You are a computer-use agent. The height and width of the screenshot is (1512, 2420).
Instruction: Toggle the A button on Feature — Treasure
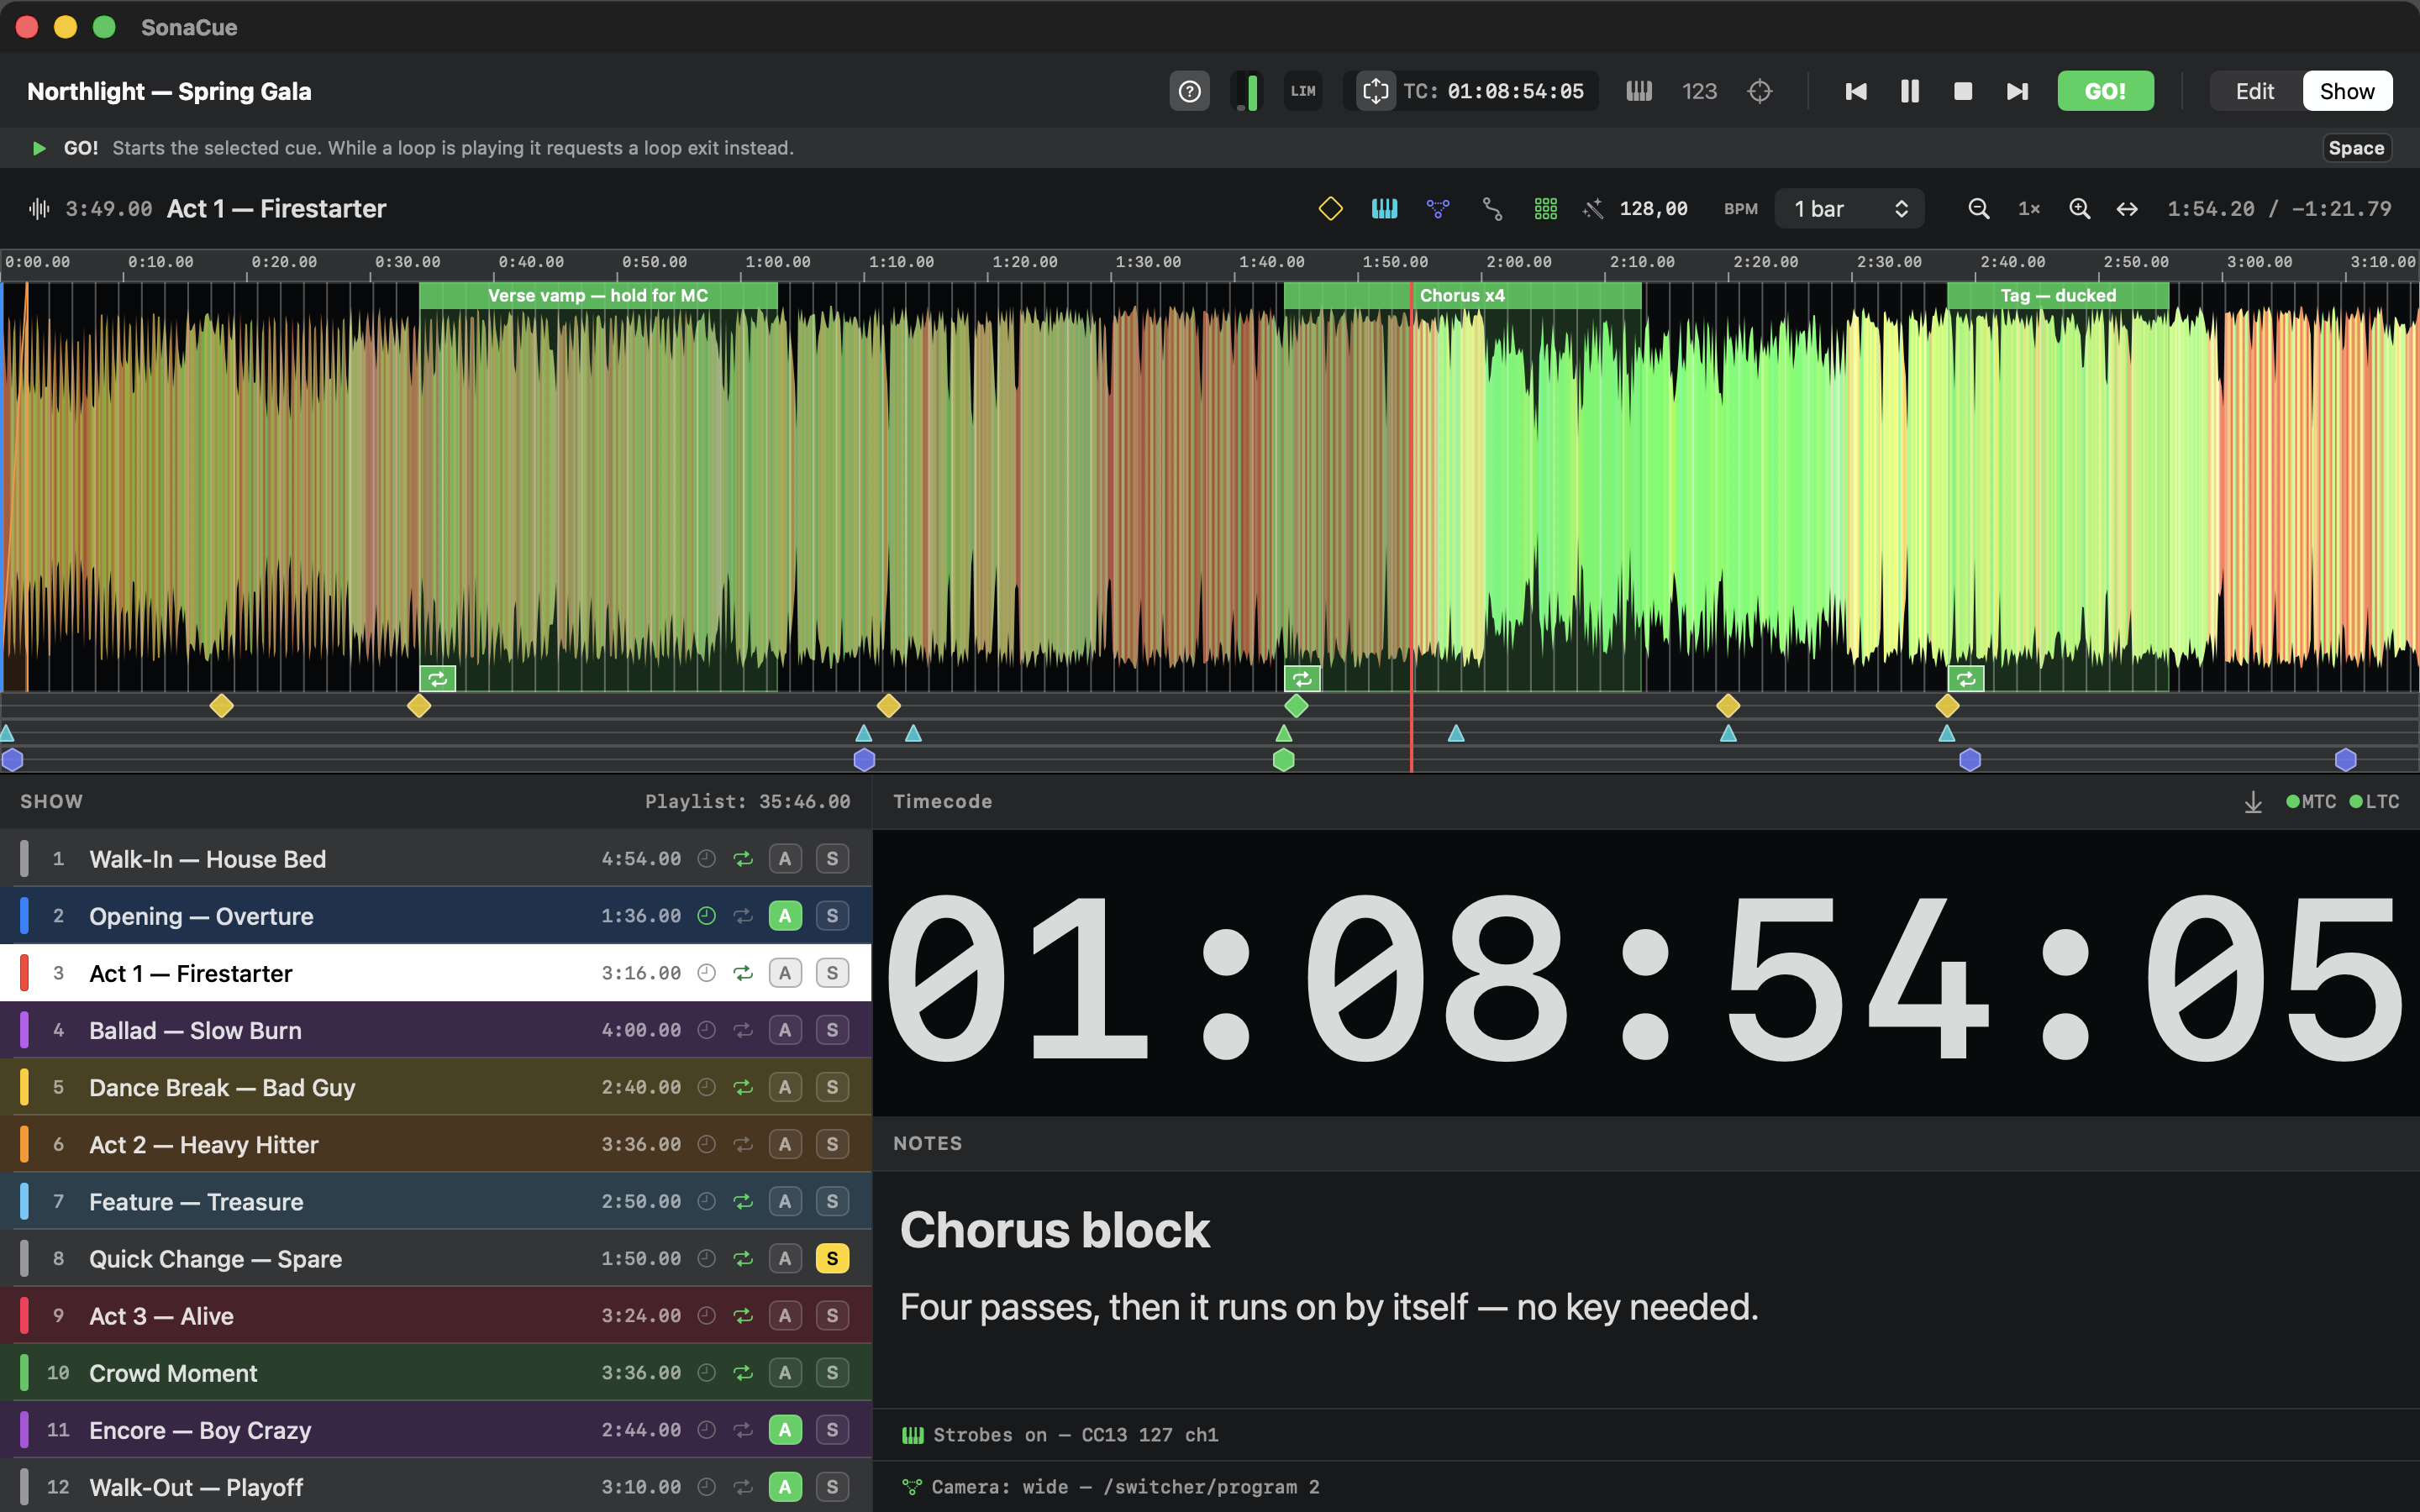[x=785, y=1201]
